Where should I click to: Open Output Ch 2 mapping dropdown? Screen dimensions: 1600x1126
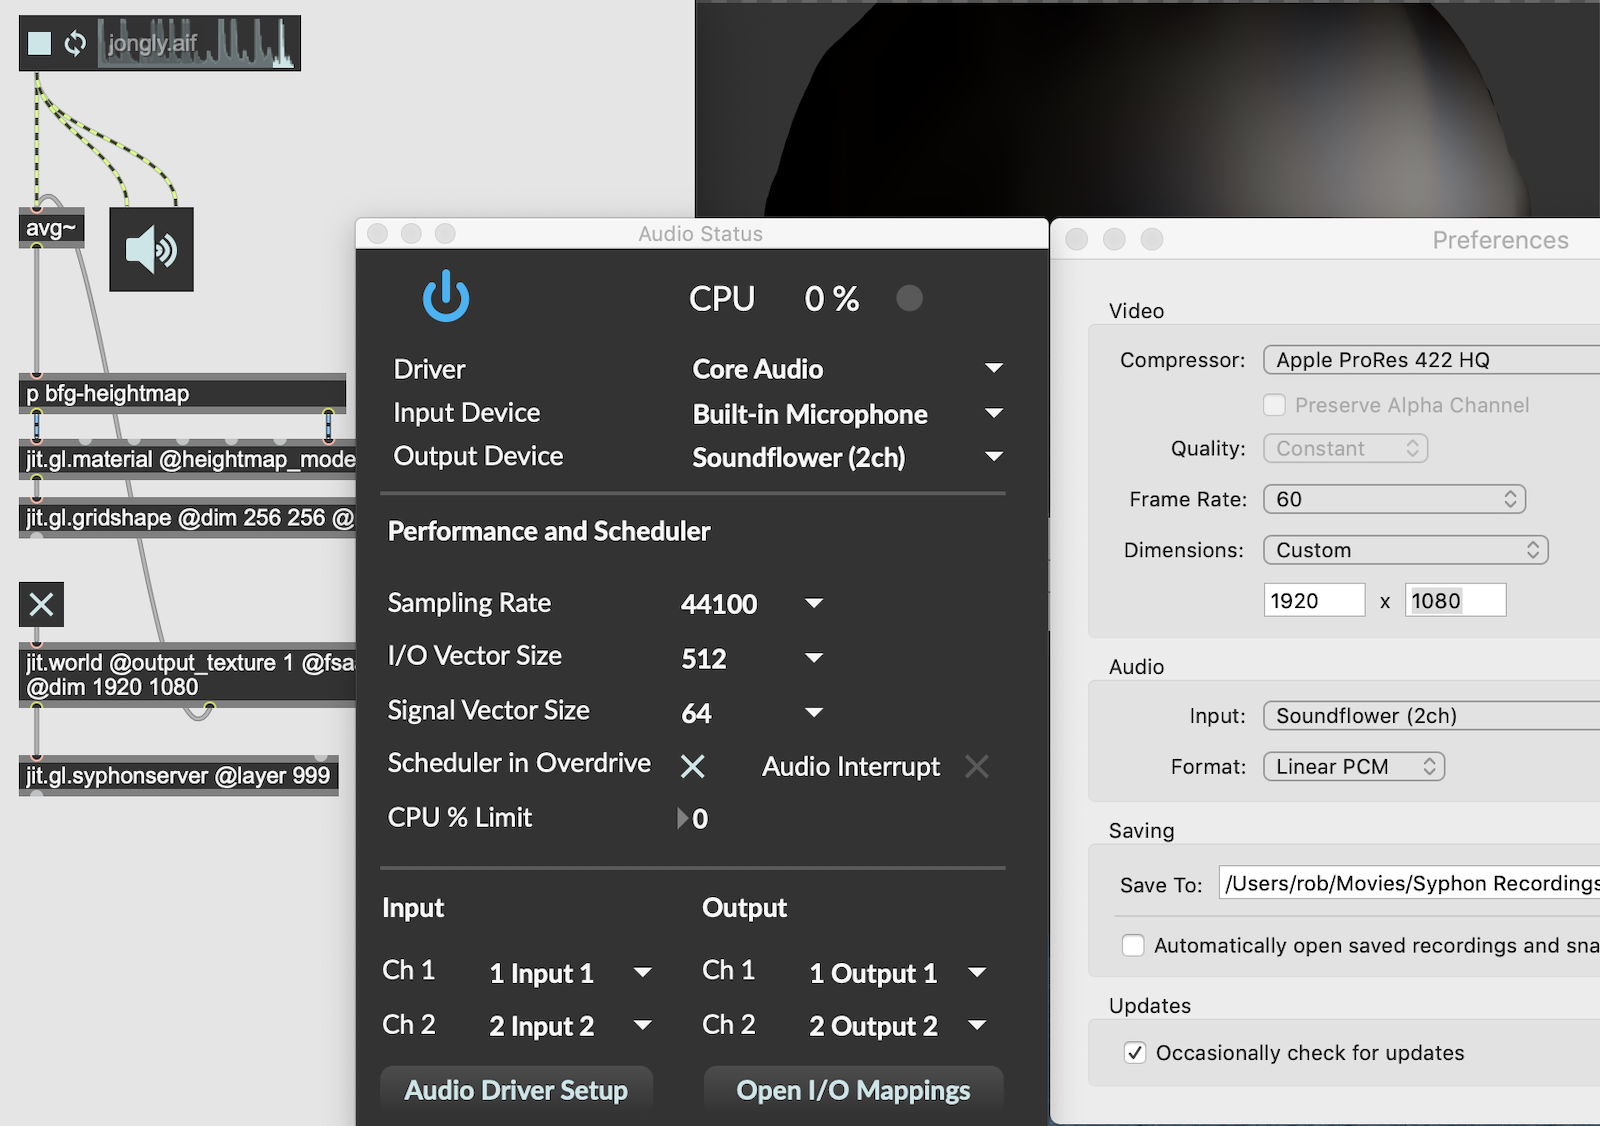point(897,1026)
